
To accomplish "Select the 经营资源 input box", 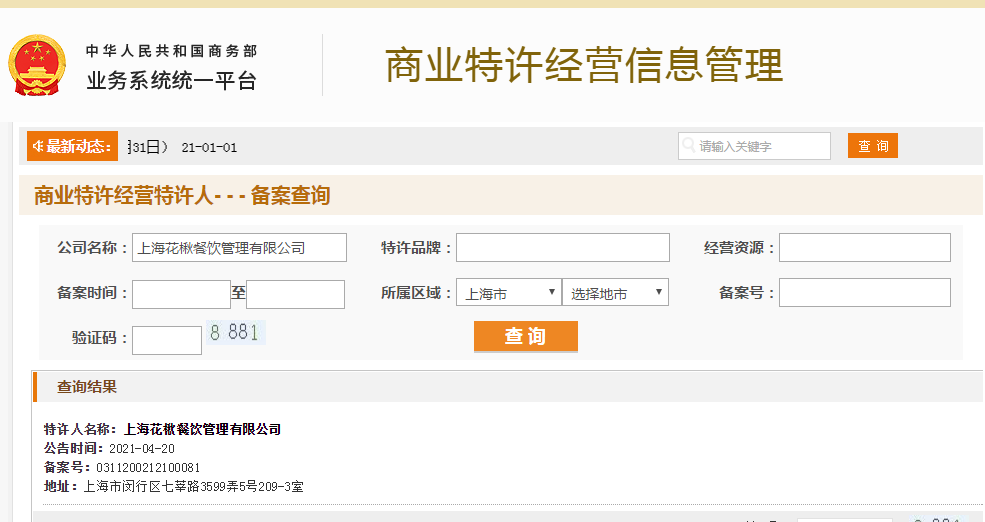I will (864, 248).
